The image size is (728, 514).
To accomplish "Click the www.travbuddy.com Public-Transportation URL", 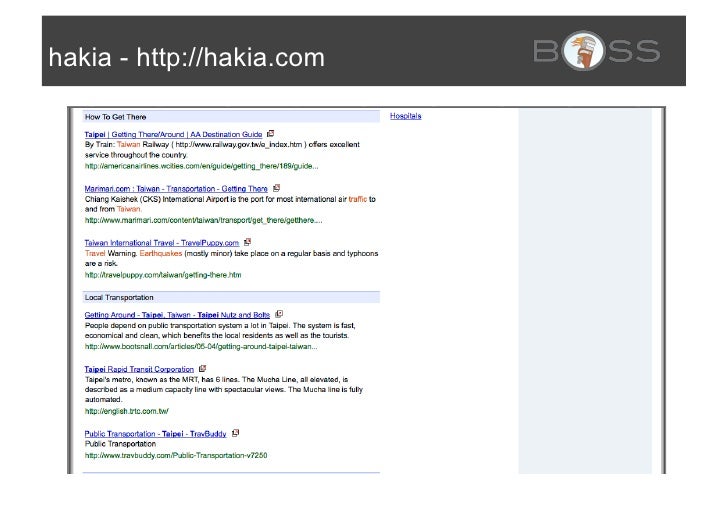I will coord(176,455).
